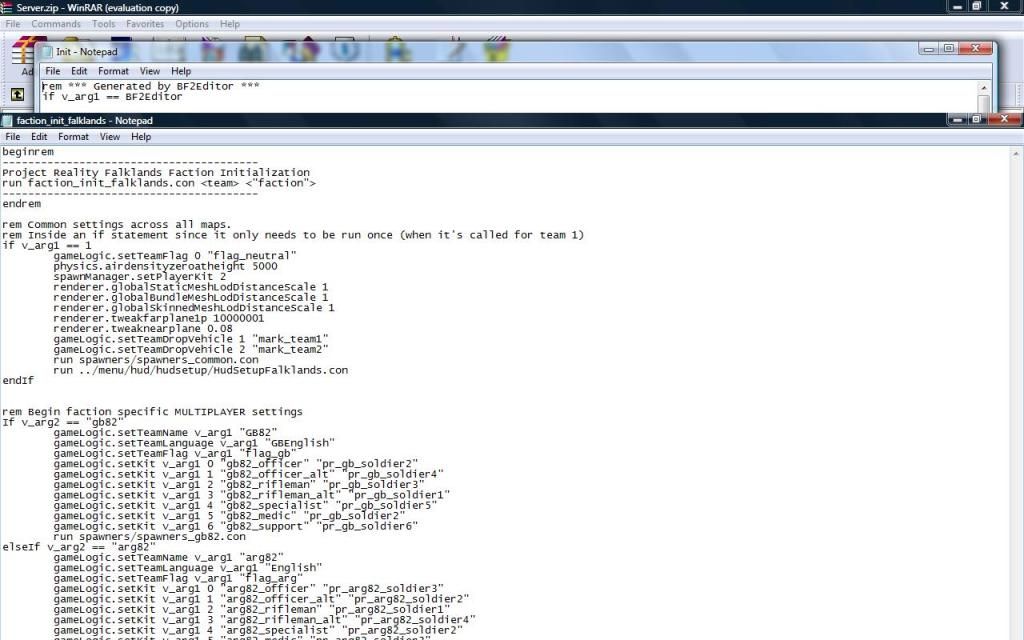The height and width of the screenshot is (640, 1024).
Task: Open Format menu in Init Notepad
Action: click(113, 72)
